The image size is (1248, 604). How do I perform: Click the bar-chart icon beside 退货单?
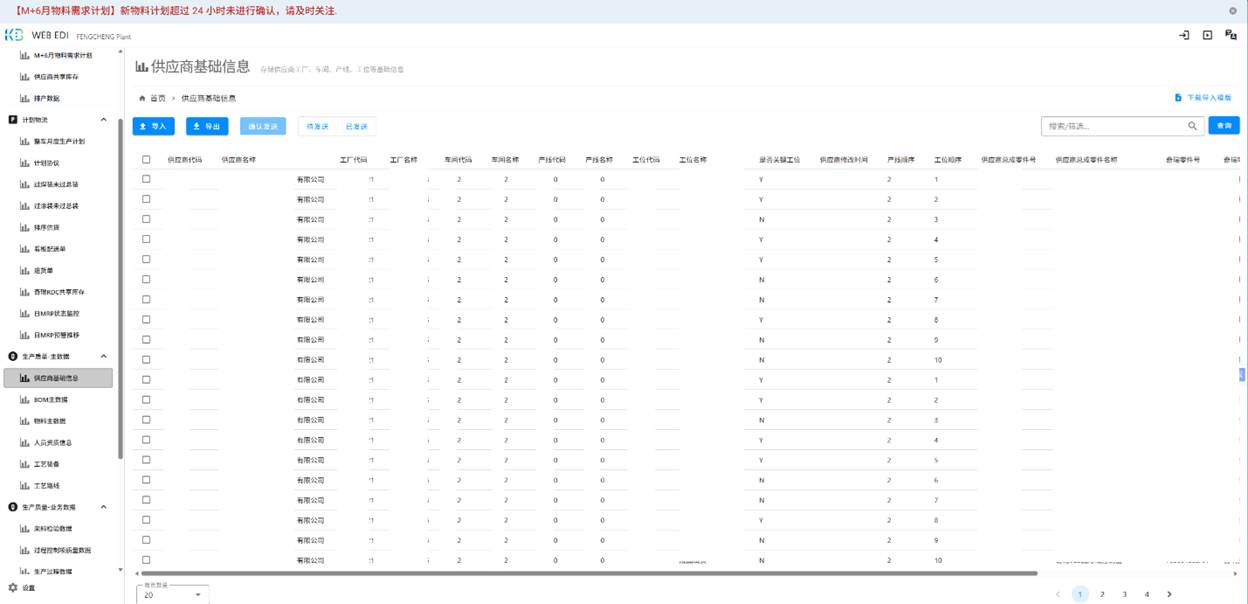pos(24,270)
